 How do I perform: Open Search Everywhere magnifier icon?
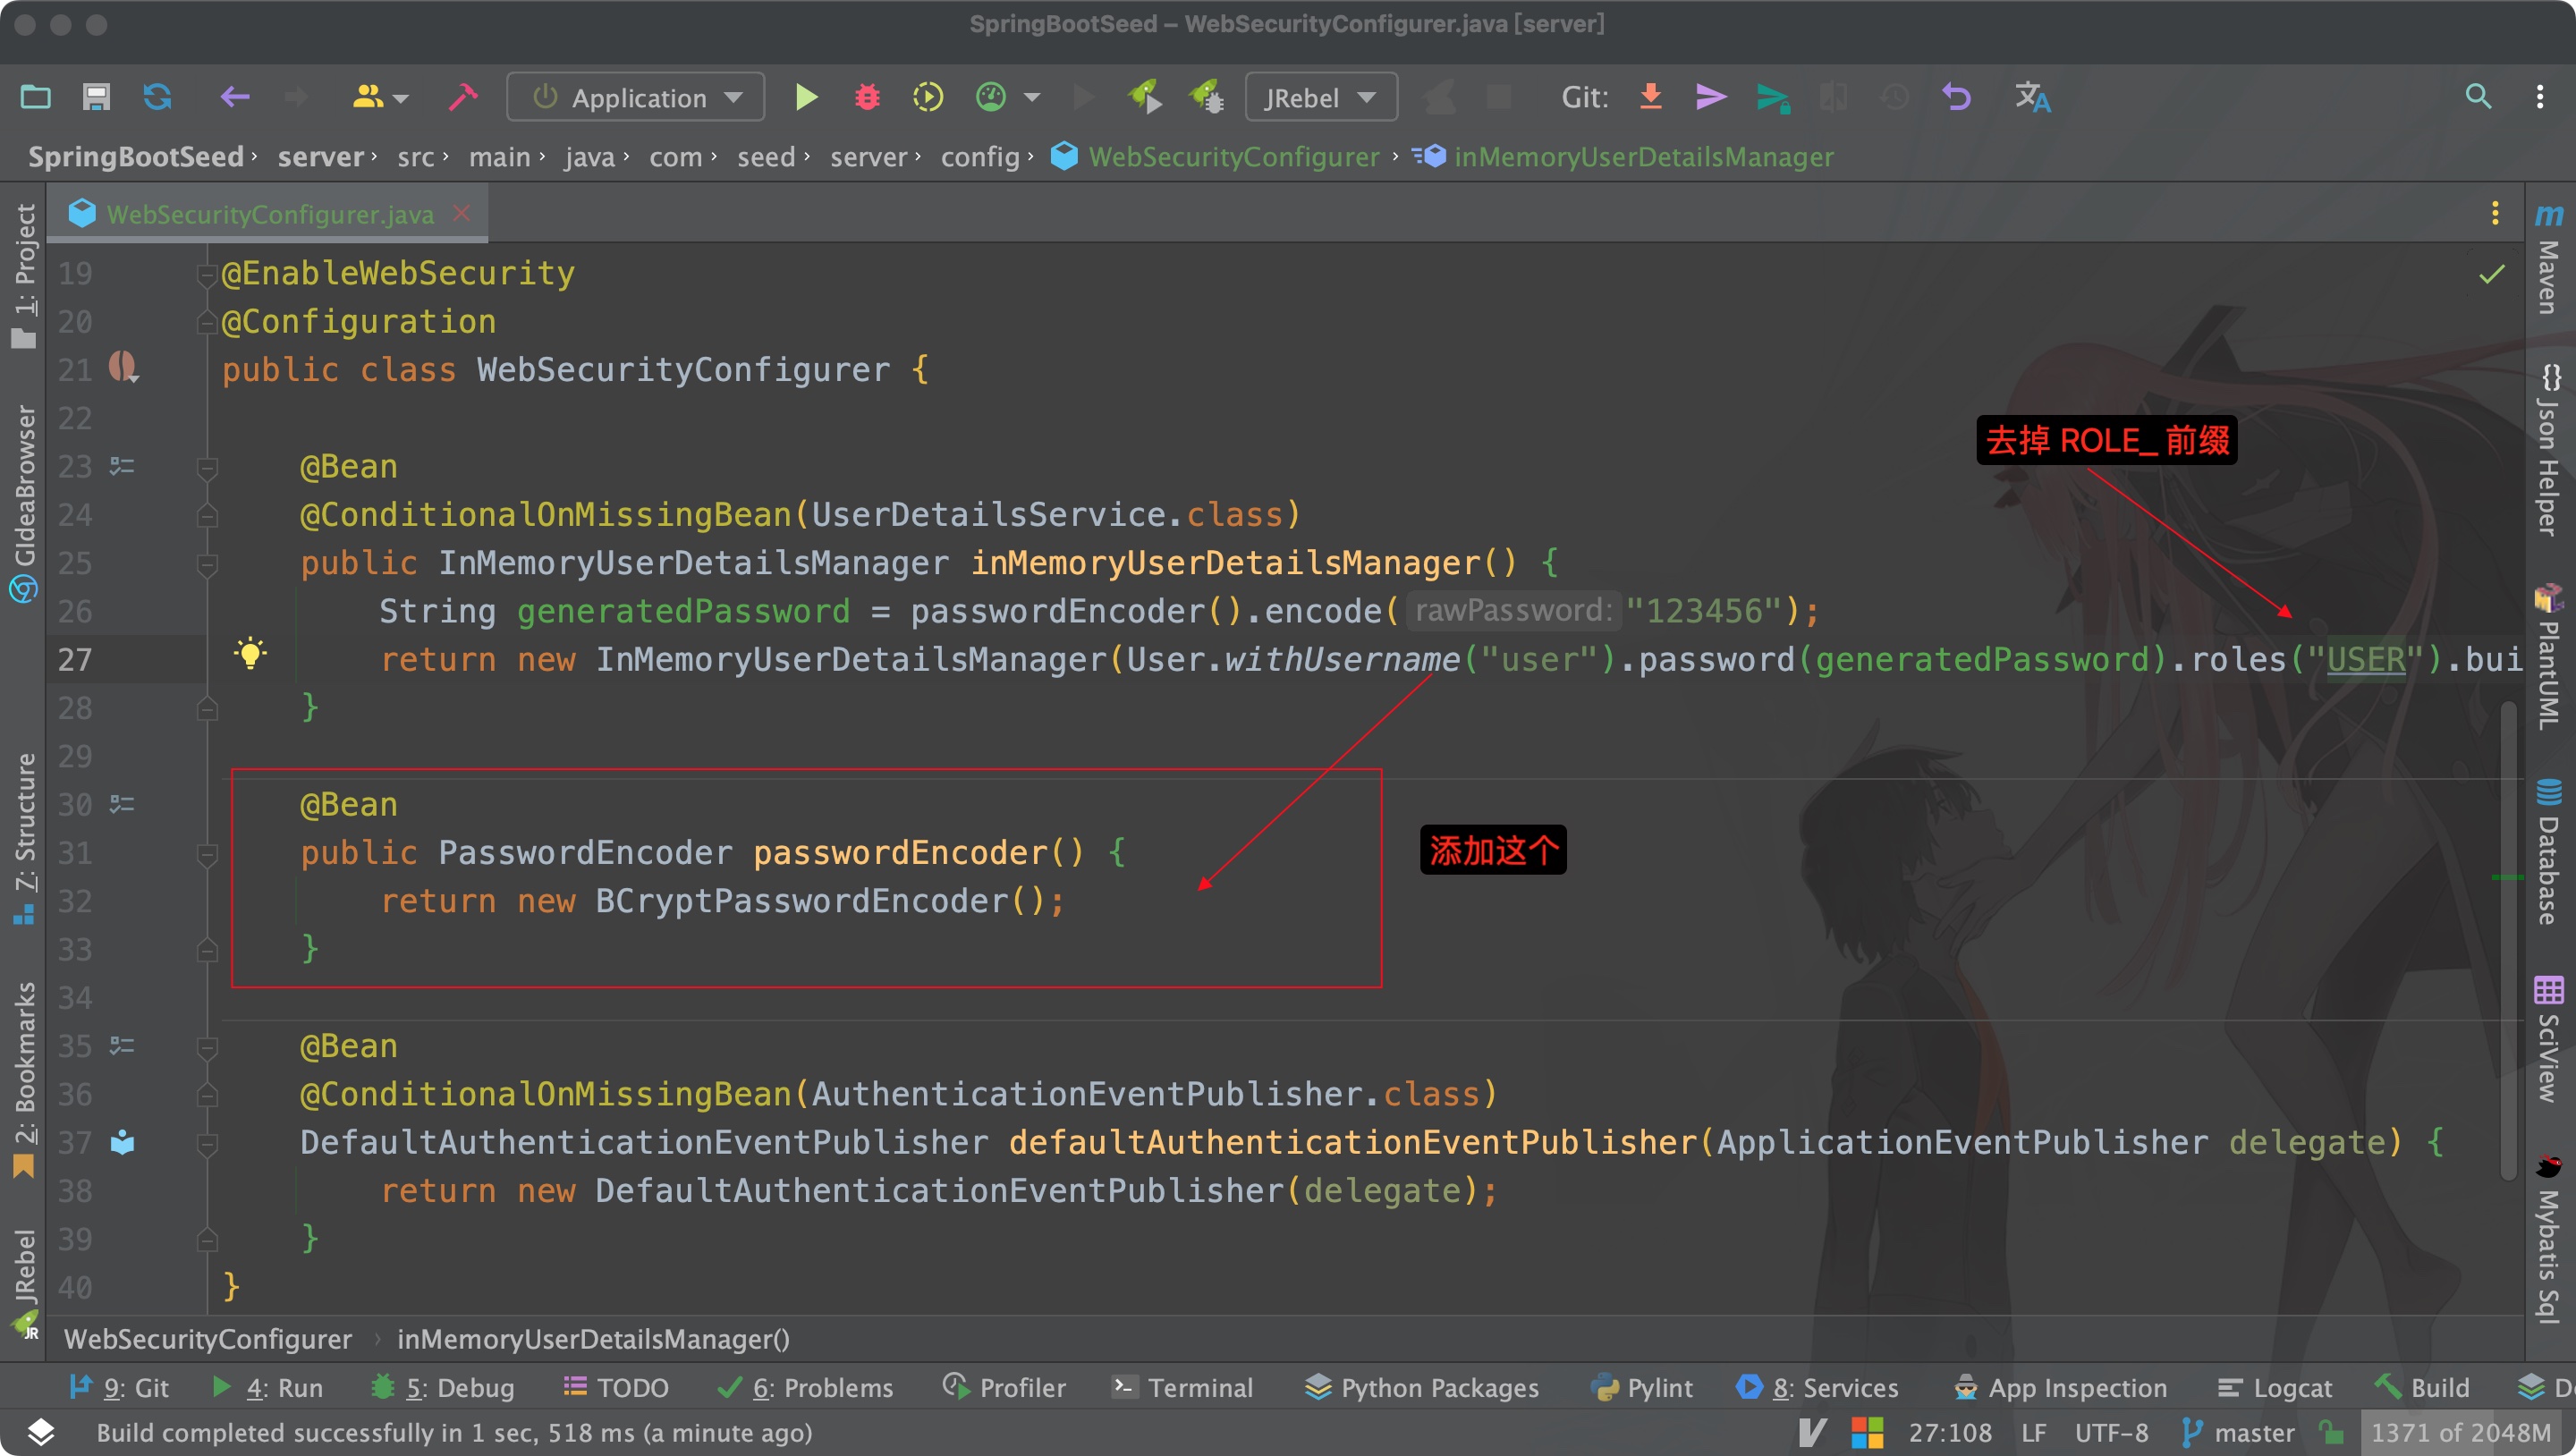tap(2478, 96)
